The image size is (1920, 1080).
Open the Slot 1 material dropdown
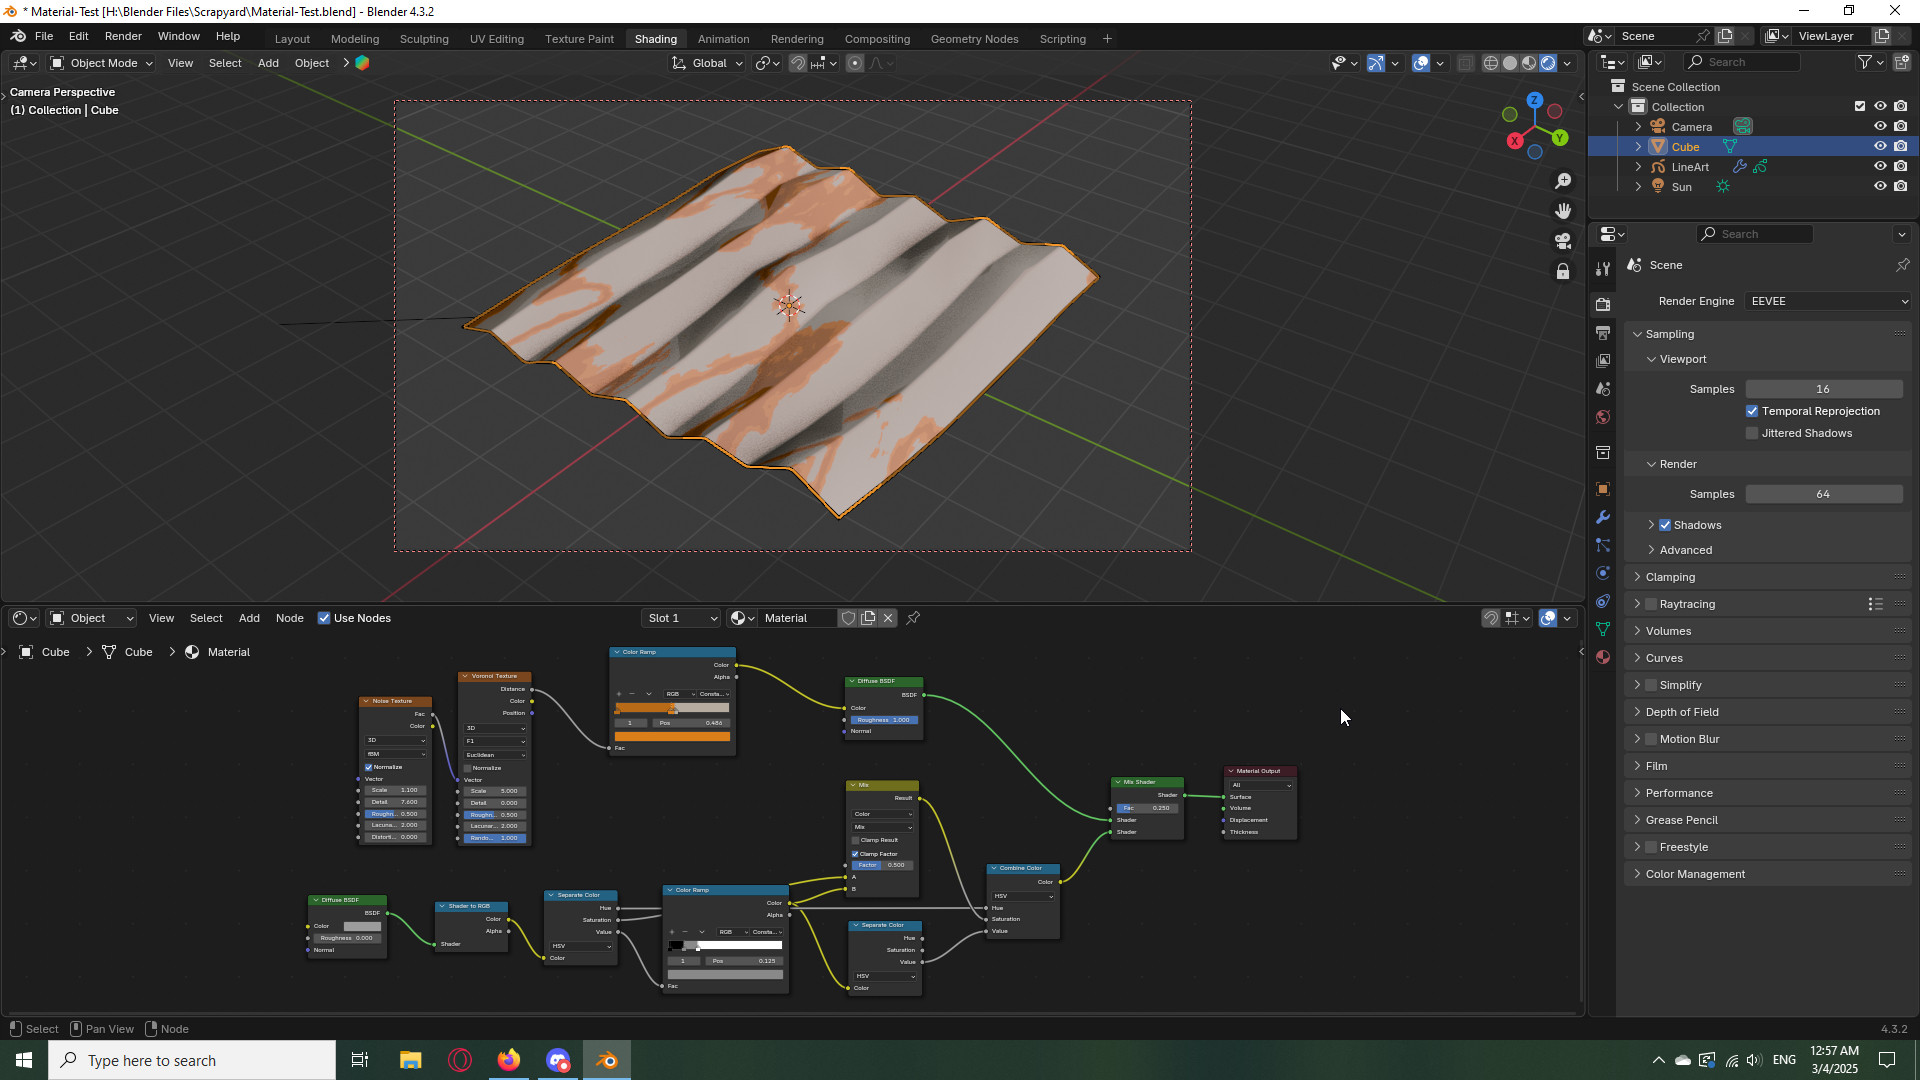click(x=681, y=618)
